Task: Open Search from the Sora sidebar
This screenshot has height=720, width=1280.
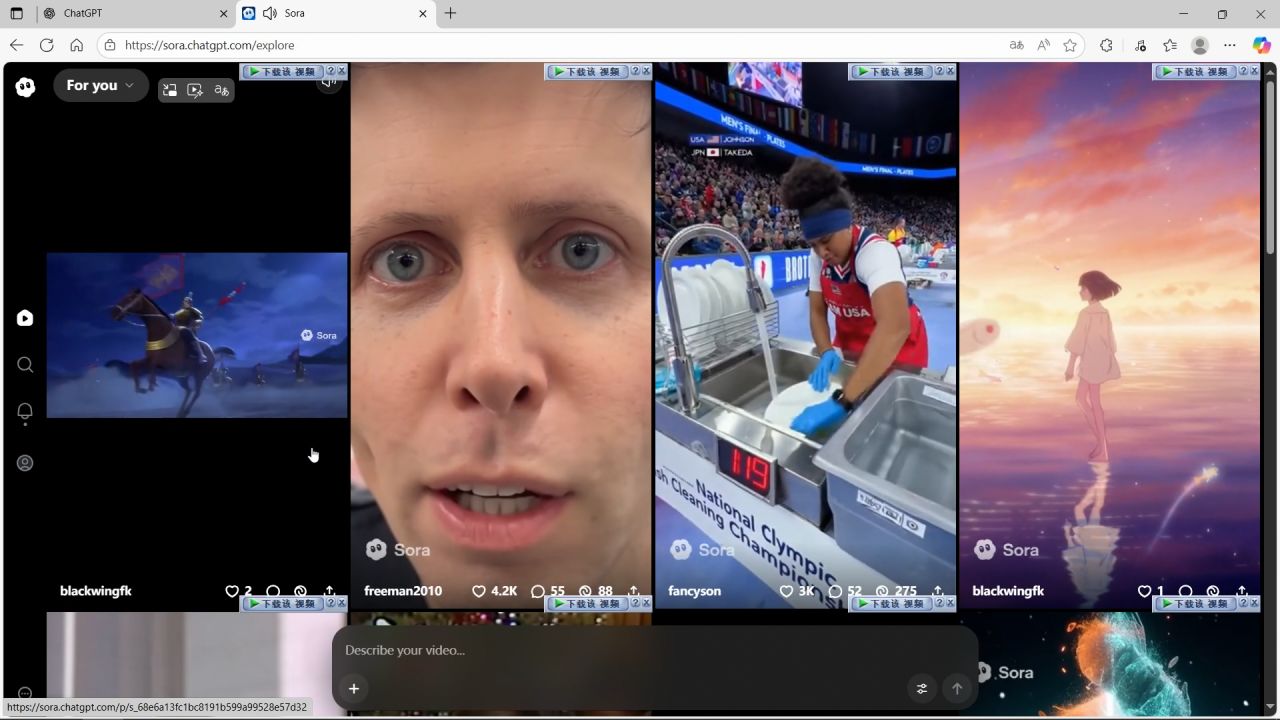Action: (x=25, y=365)
